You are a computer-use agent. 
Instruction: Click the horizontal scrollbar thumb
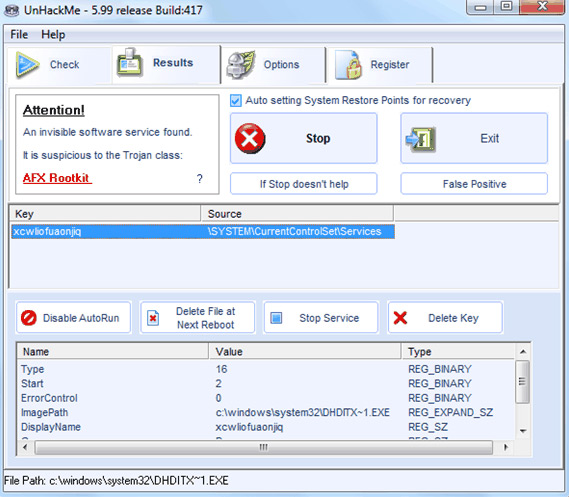pos(263,447)
